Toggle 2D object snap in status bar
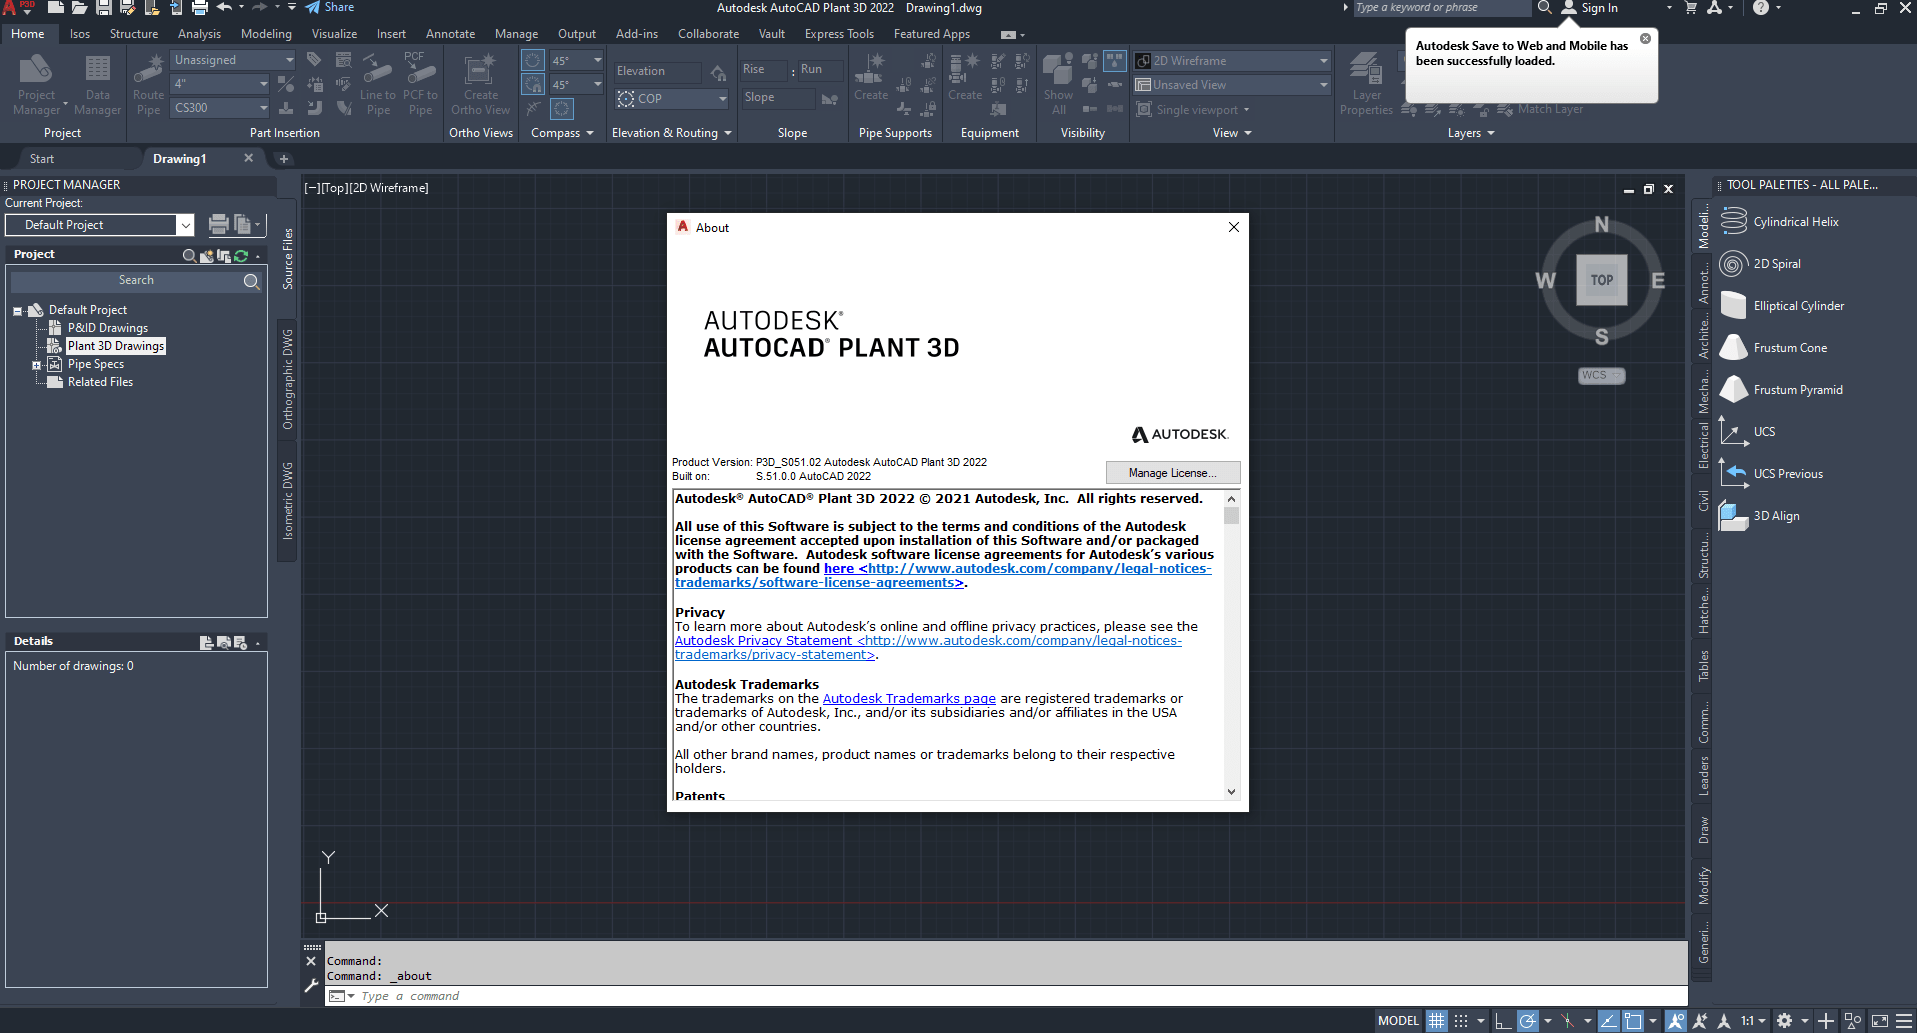The image size is (1917, 1033). (1633, 1021)
